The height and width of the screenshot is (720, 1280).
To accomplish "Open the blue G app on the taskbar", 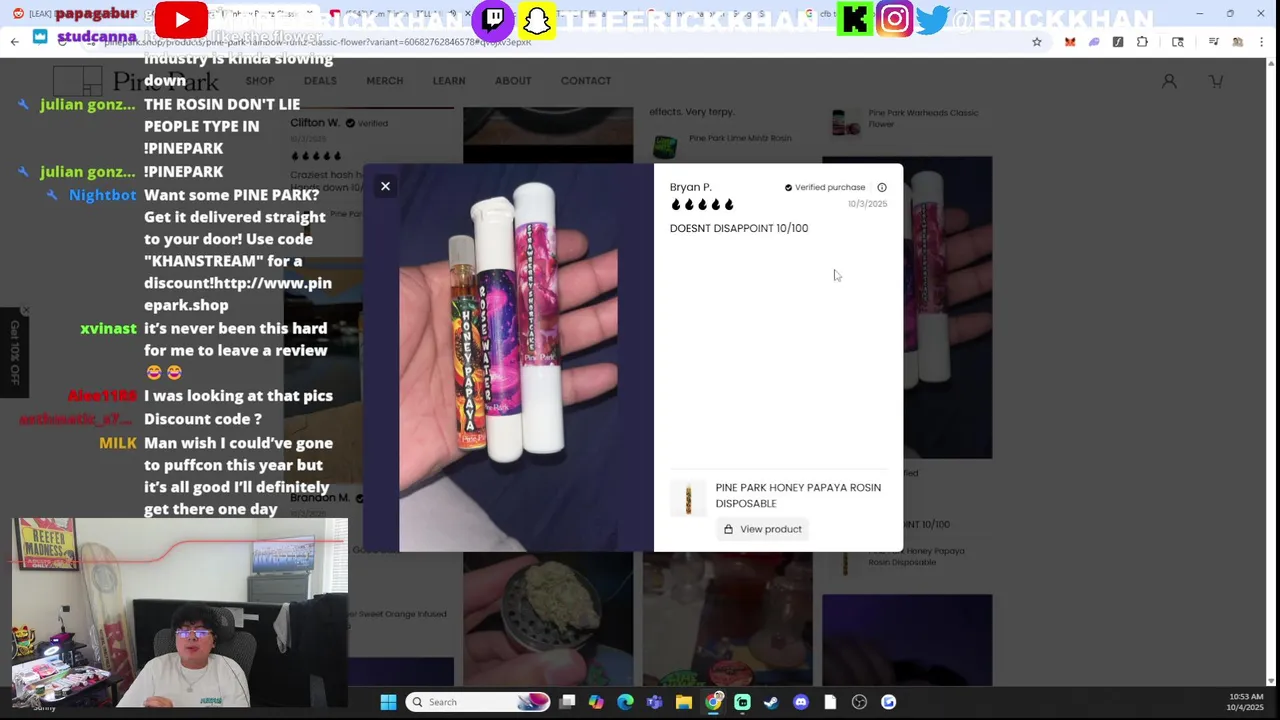I will pos(888,702).
